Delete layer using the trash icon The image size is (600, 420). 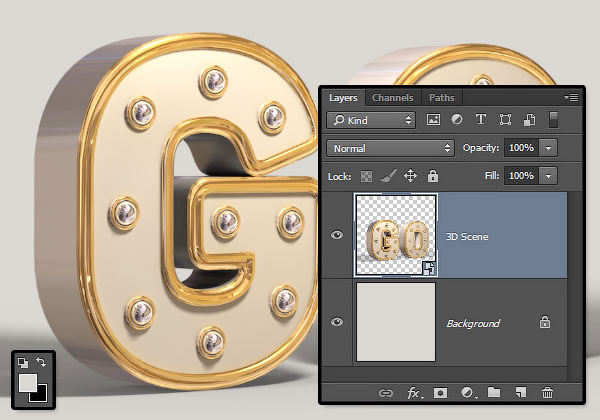click(546, 393)
